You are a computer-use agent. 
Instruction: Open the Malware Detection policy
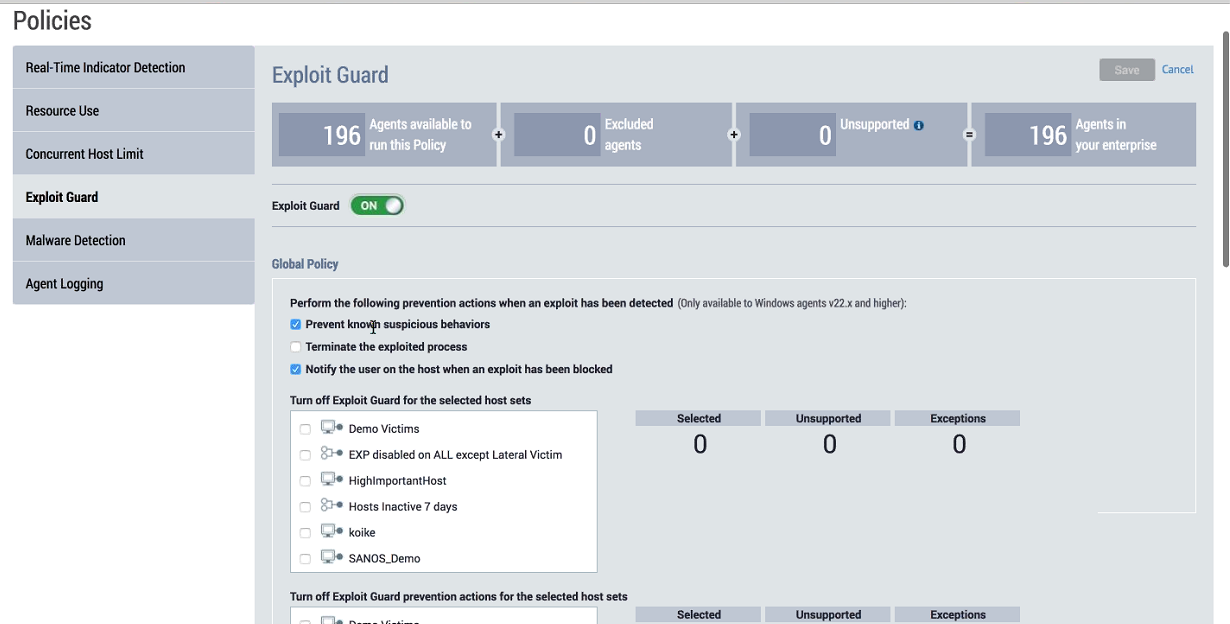point(134,240)
